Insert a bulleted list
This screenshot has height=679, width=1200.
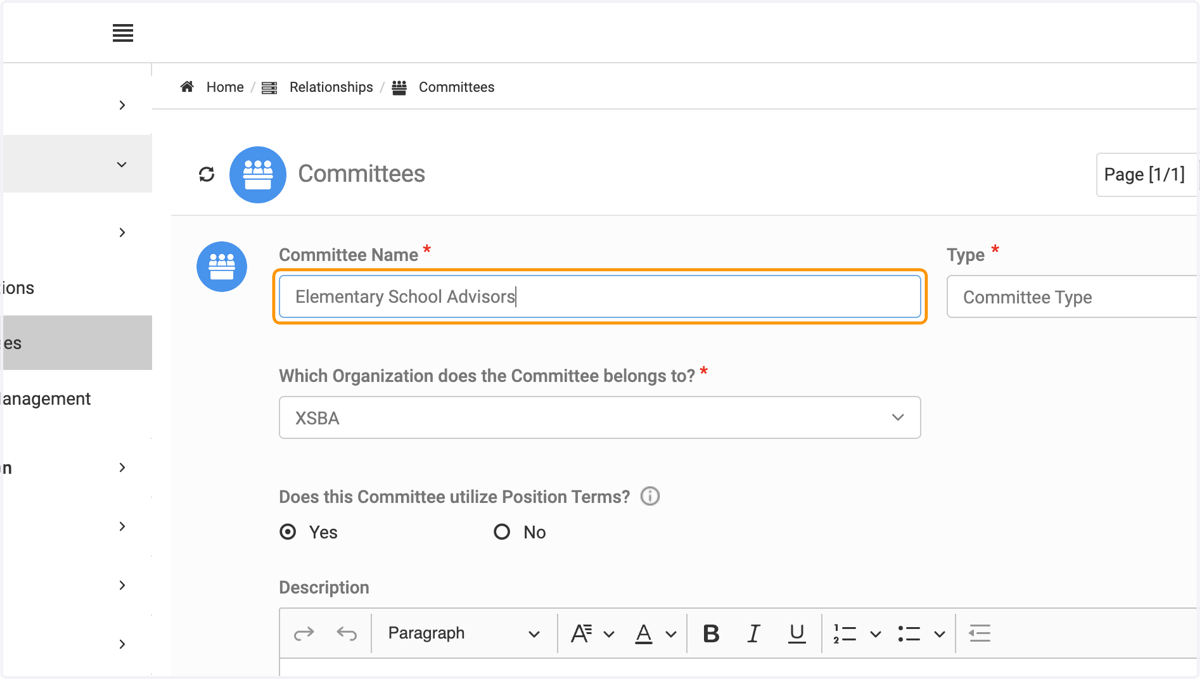coord(909,633)
